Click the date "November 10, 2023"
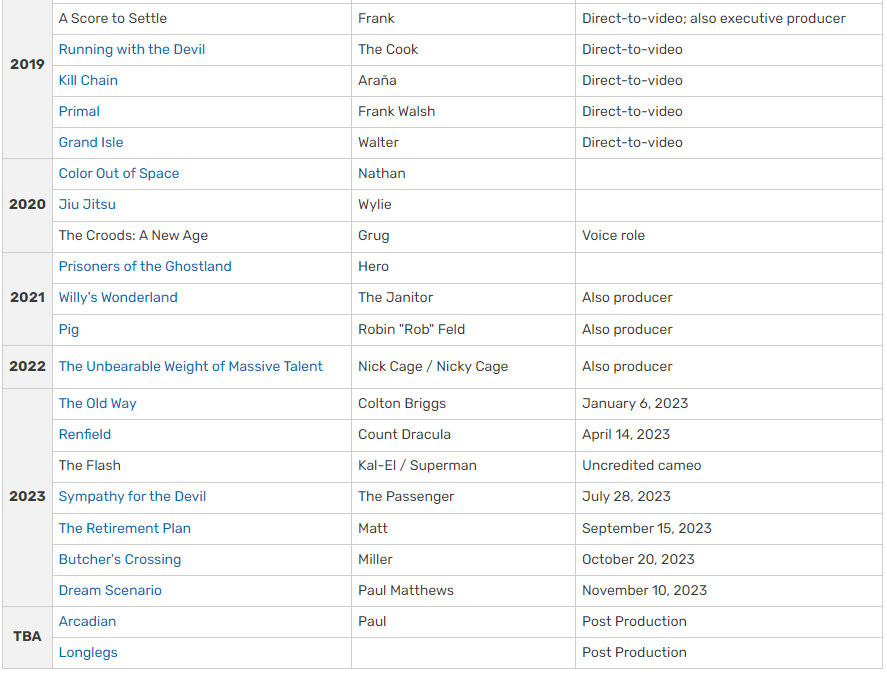 [645, 591]
